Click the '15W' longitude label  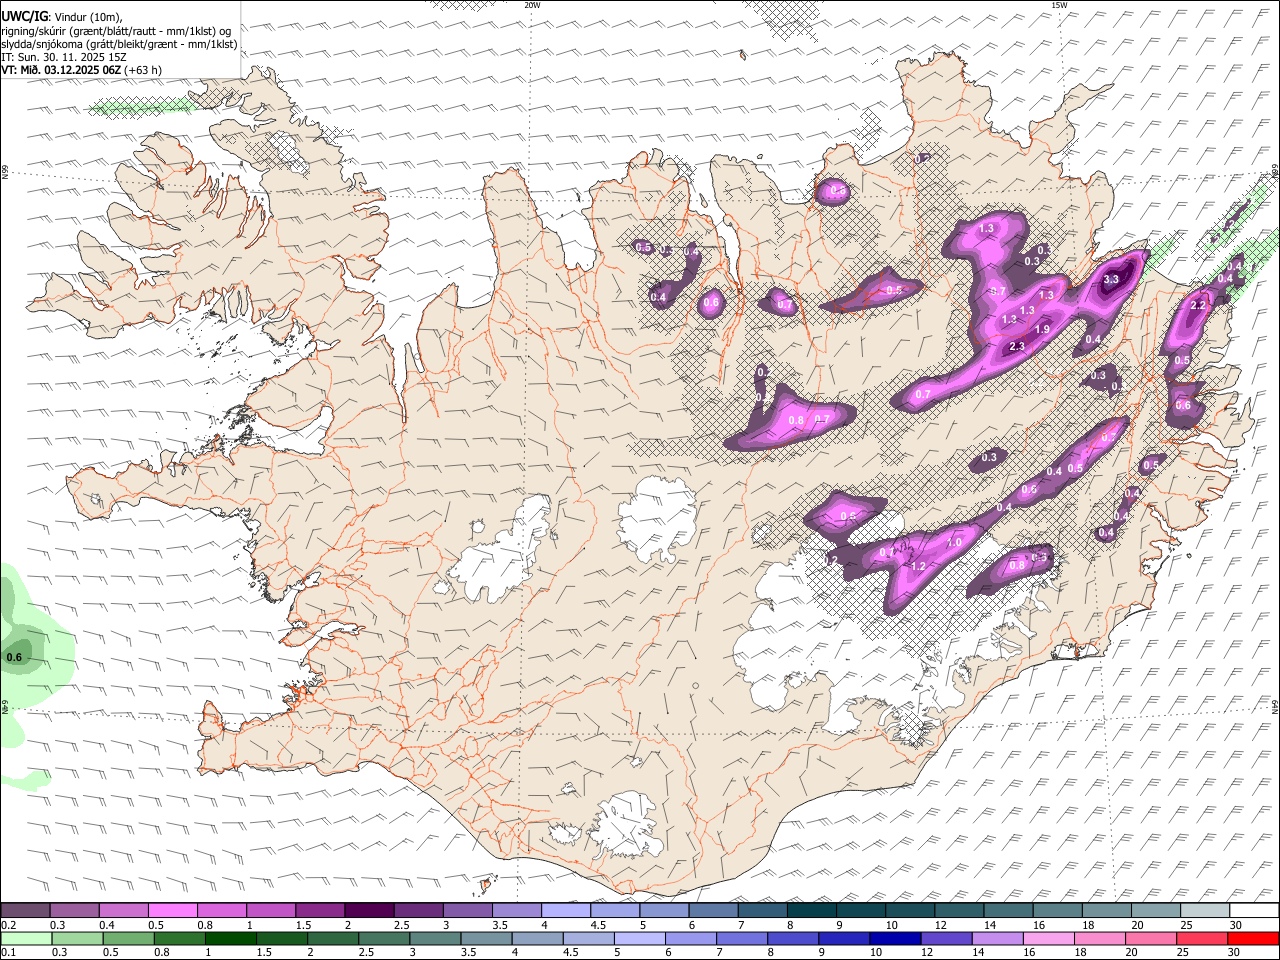pyautogui.click(x=1060, y=5)
